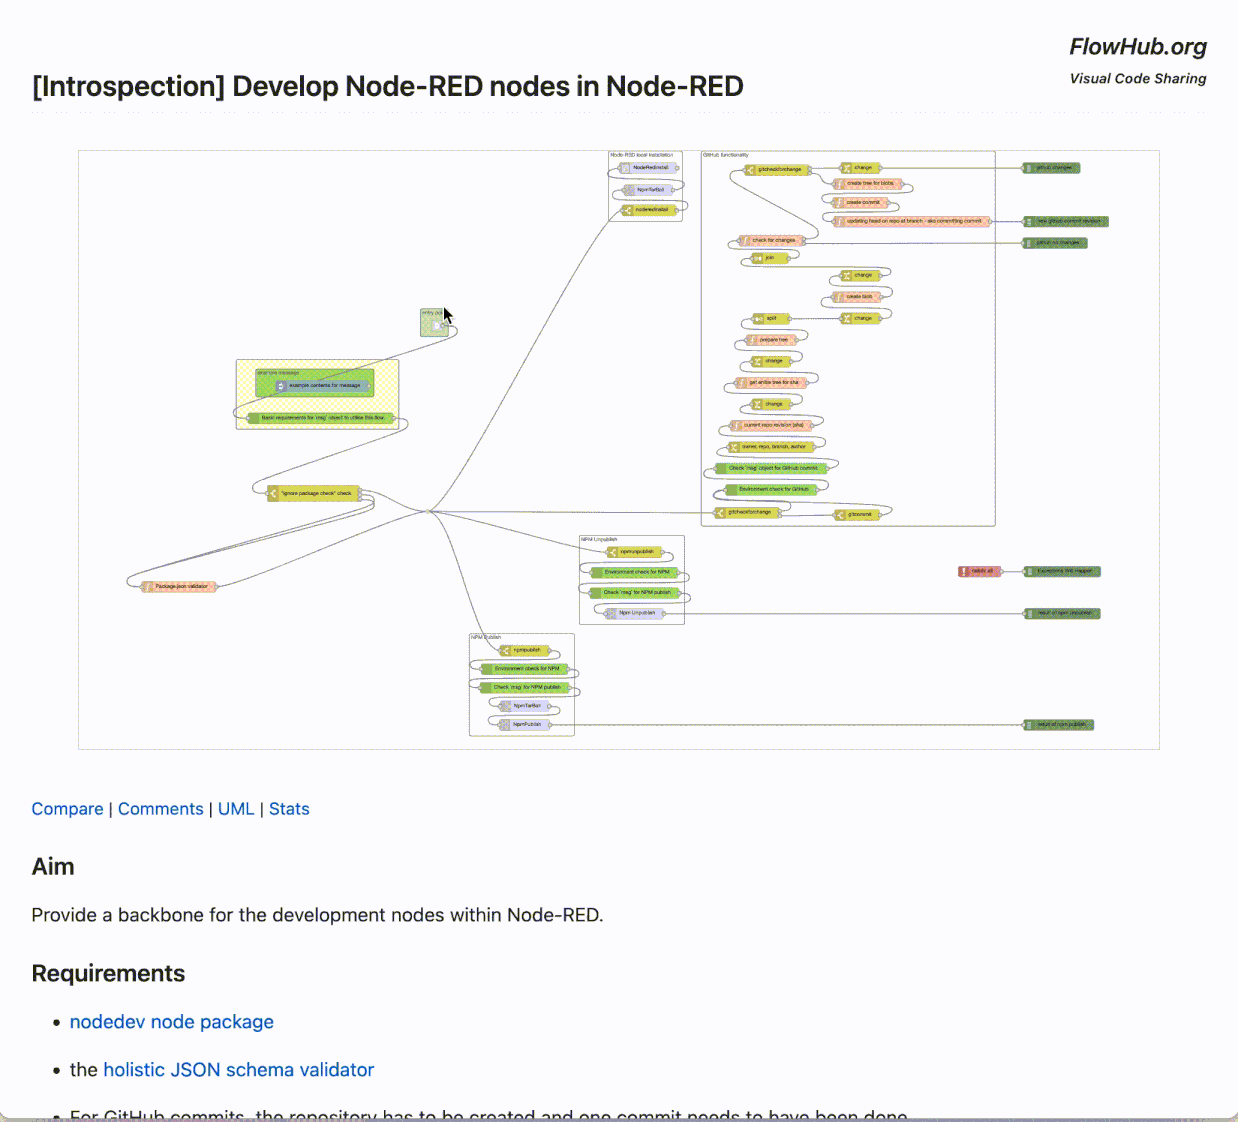This screenshot has height=1122, width=1238.
Task: Select the Package.json validator function node
Action: point(180,585)
